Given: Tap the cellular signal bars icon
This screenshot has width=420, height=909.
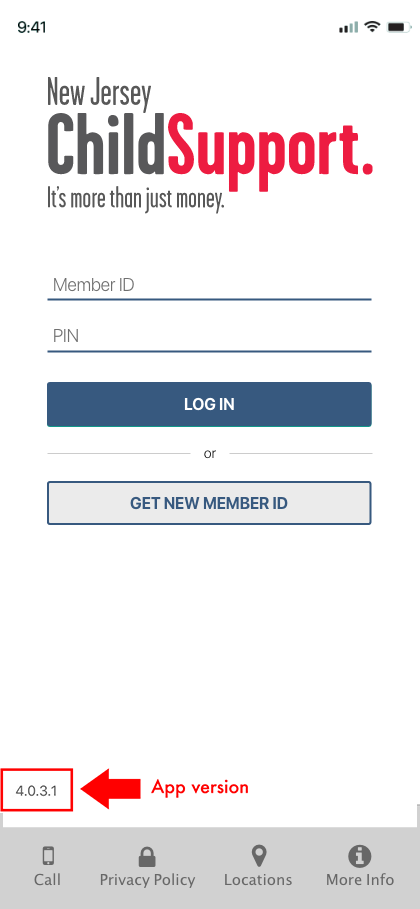Looking at the screenshot, I should 348,27.
